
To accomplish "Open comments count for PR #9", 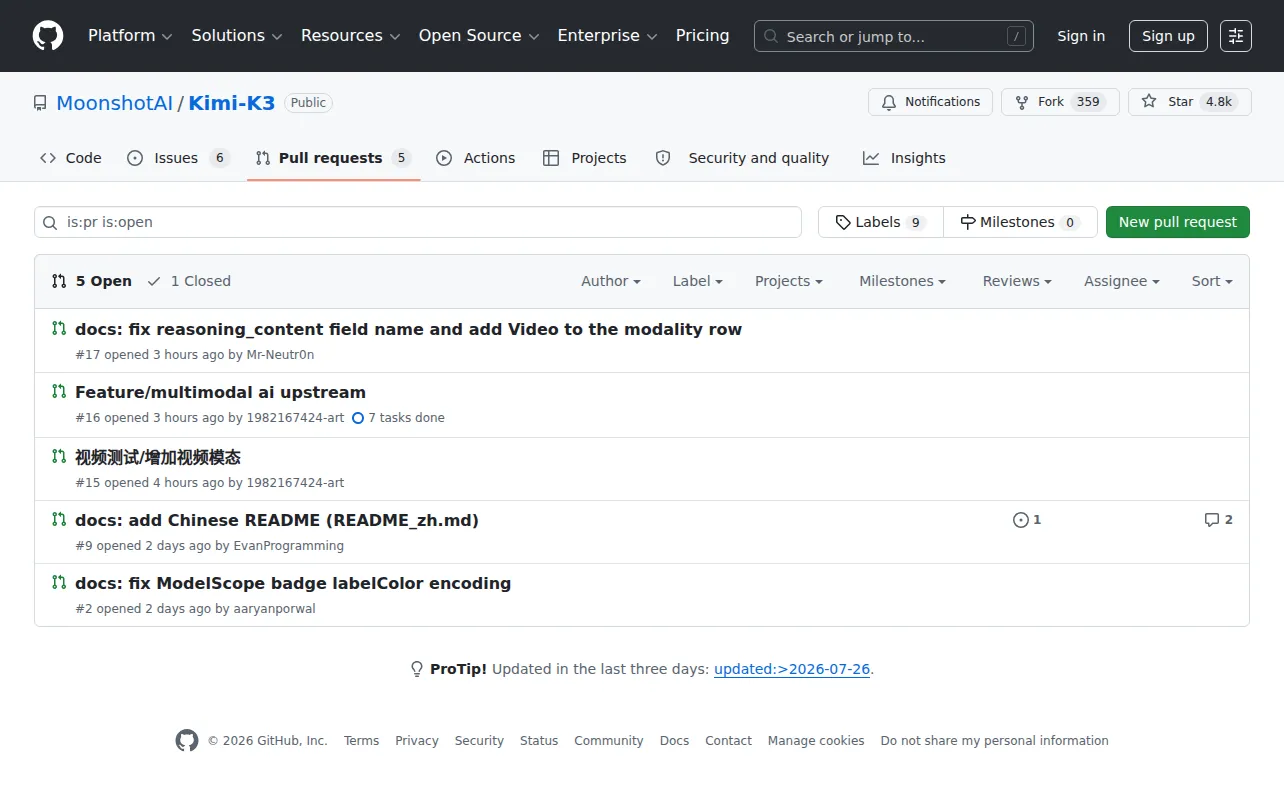I will coord(1219,520).
